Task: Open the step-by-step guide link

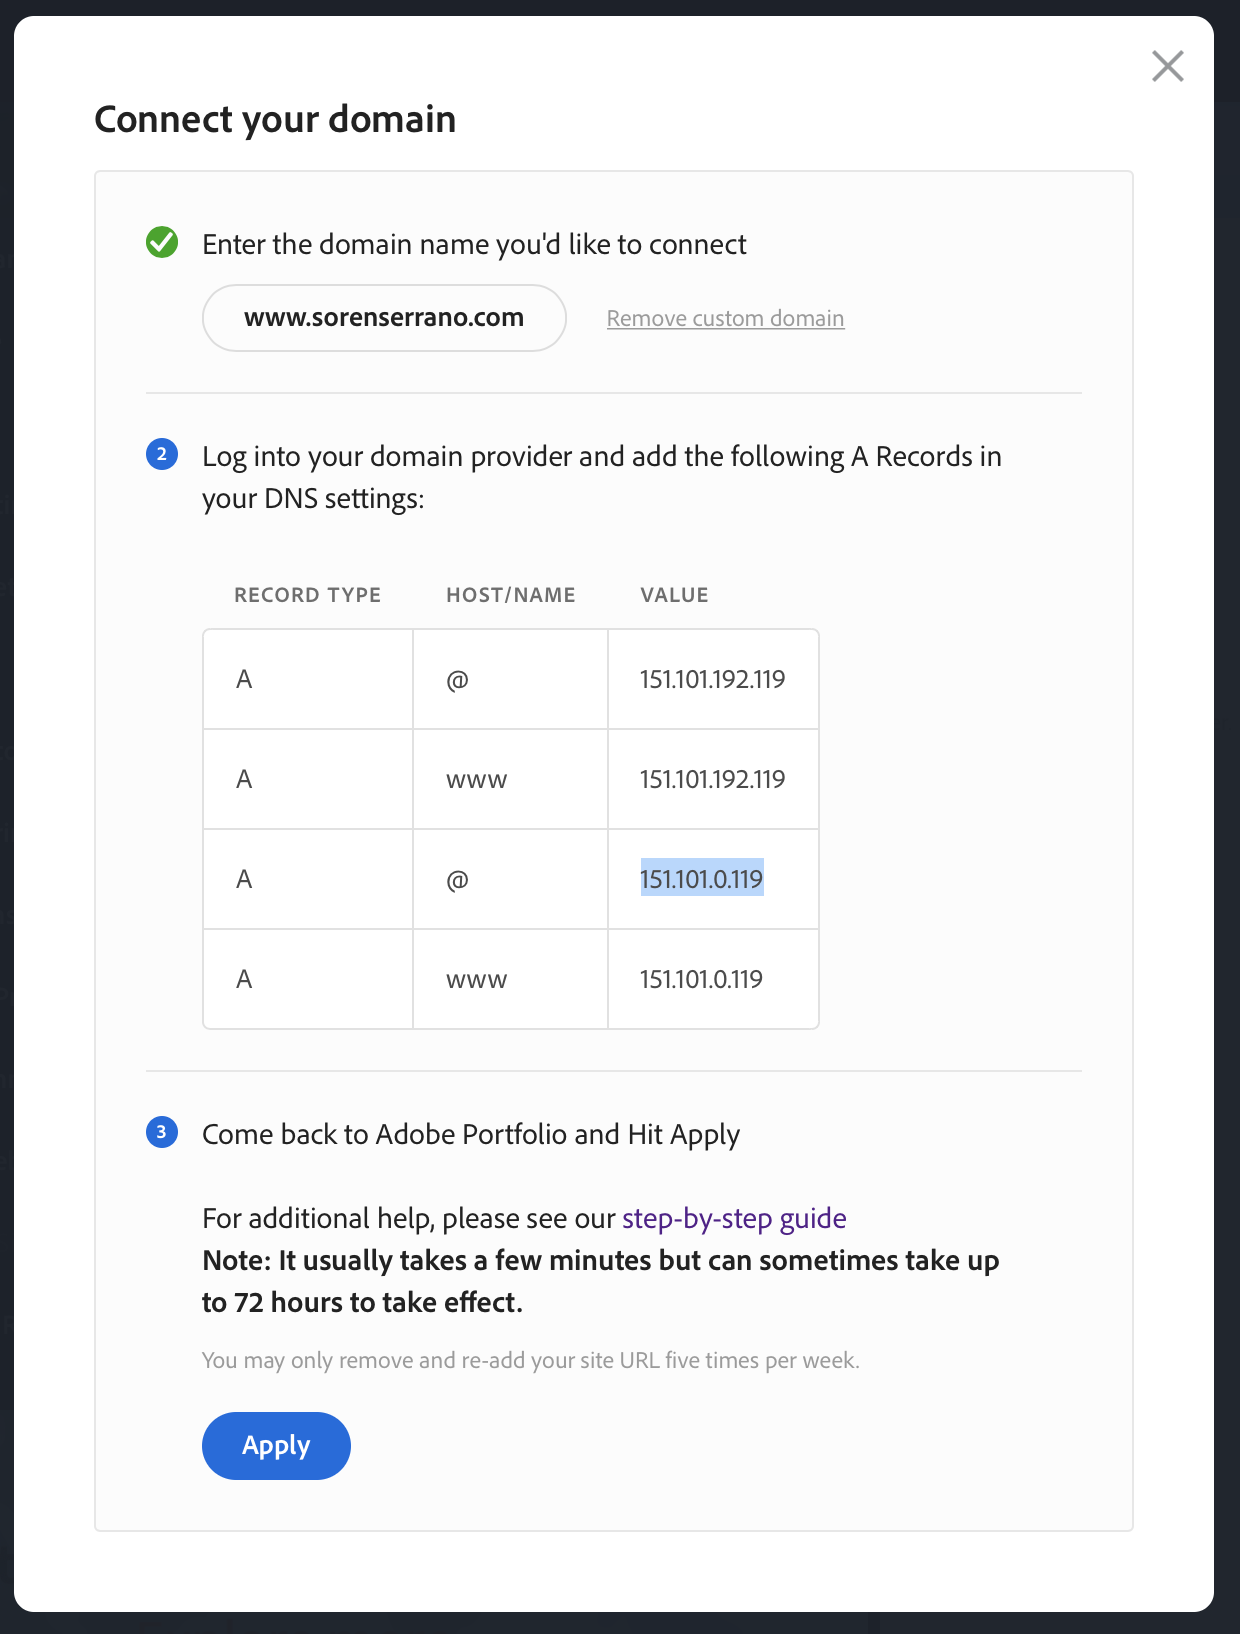Action: click(733, 1218)
